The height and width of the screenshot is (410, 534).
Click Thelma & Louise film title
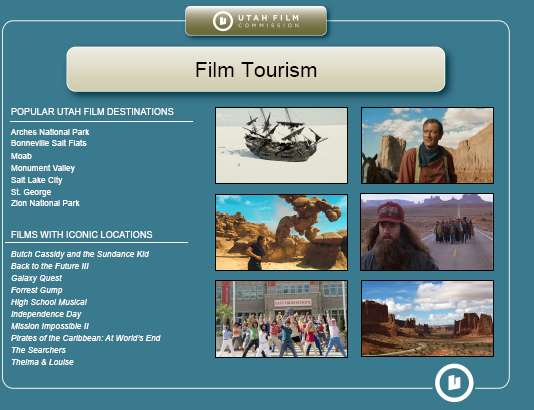pyautogui.click(x=42, y=362)
